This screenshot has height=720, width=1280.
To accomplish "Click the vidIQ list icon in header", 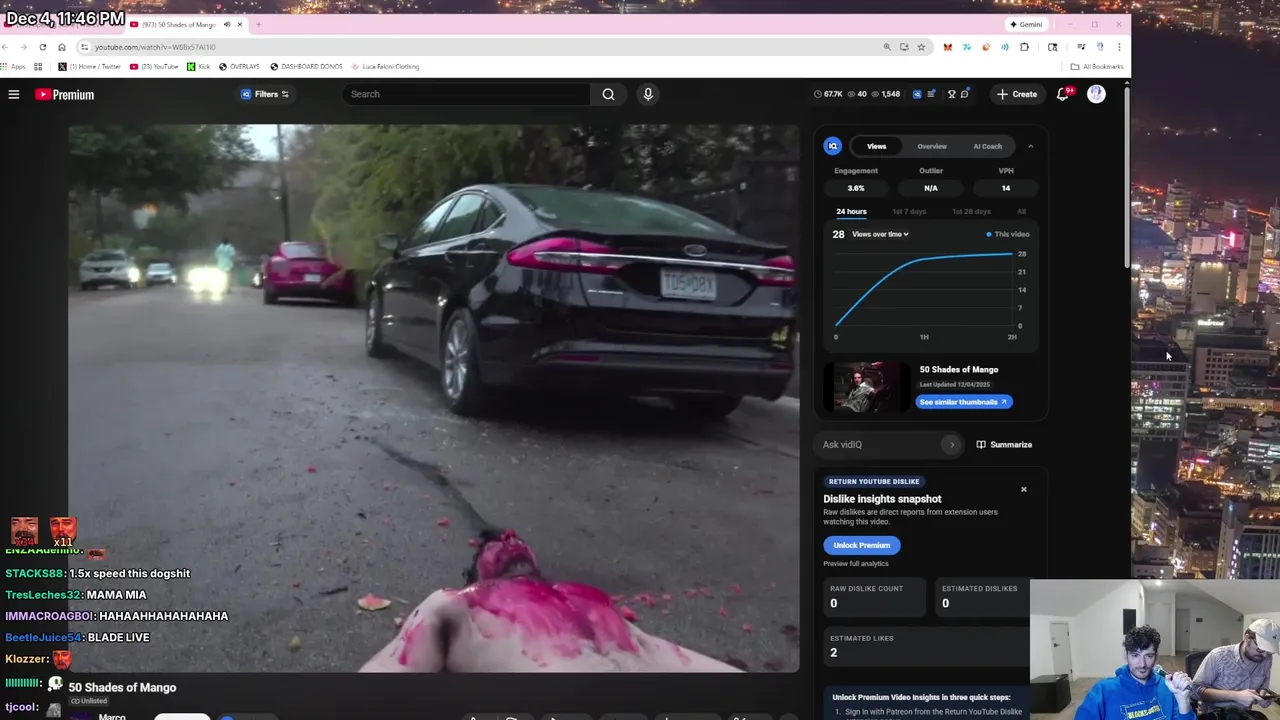I will [x=931, y=94].
